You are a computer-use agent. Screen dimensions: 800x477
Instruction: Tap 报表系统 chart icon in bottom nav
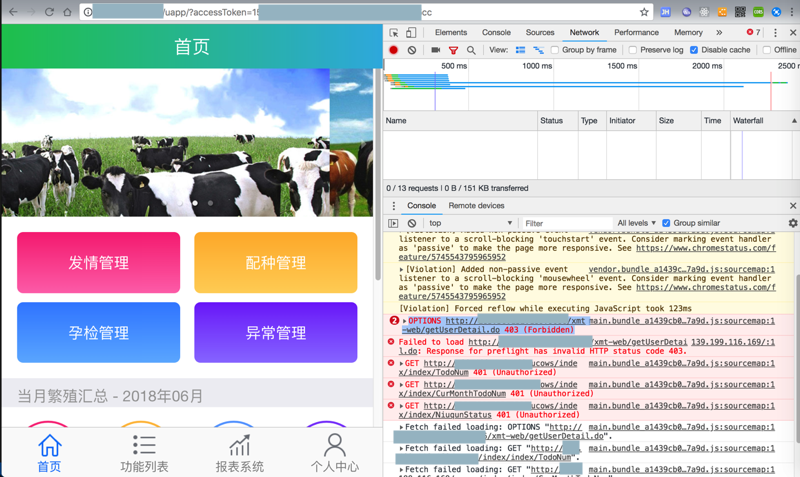coord(240,445)
